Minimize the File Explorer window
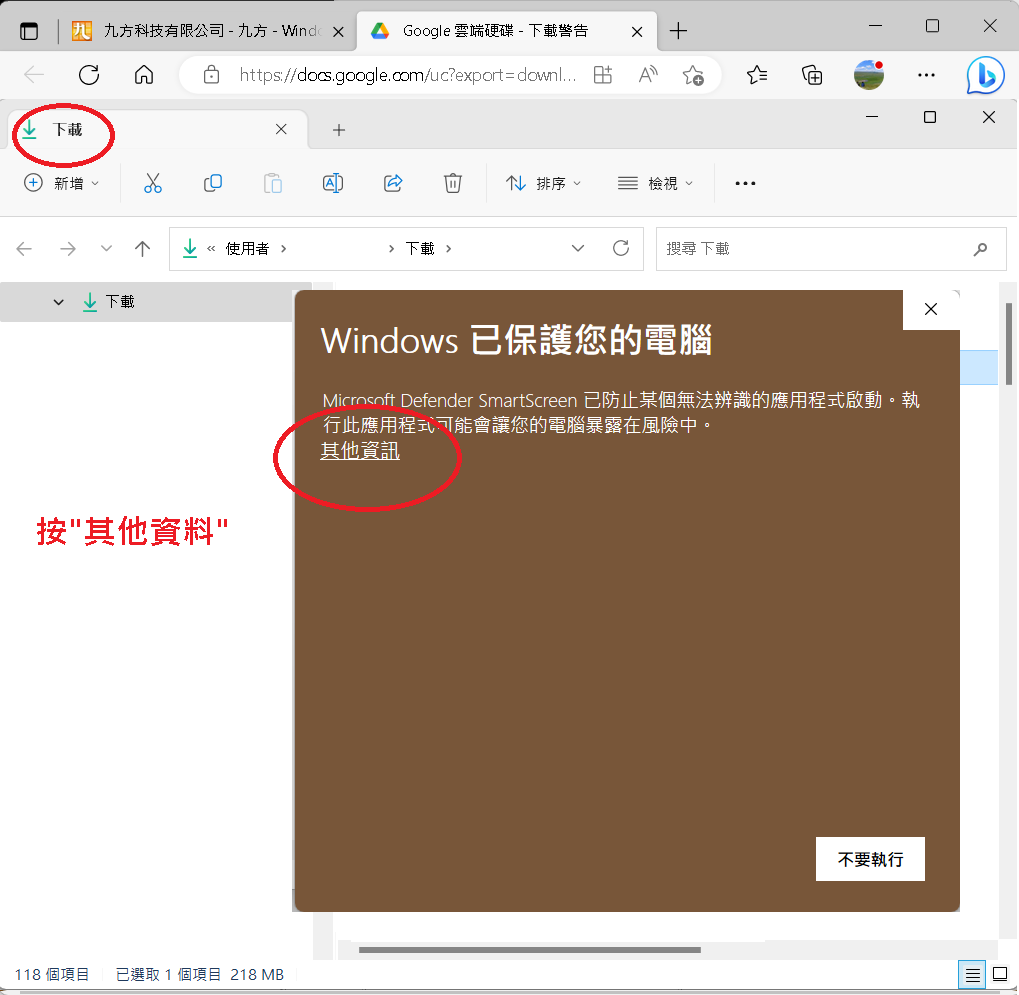 [x=872, y=117]
